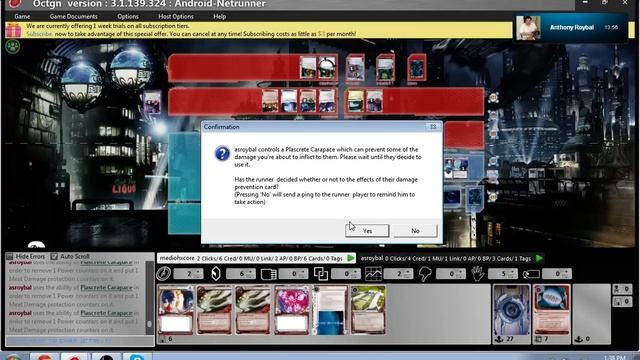
Task: Click the Credits counter value showing 6
Action: tap(241, 274)
